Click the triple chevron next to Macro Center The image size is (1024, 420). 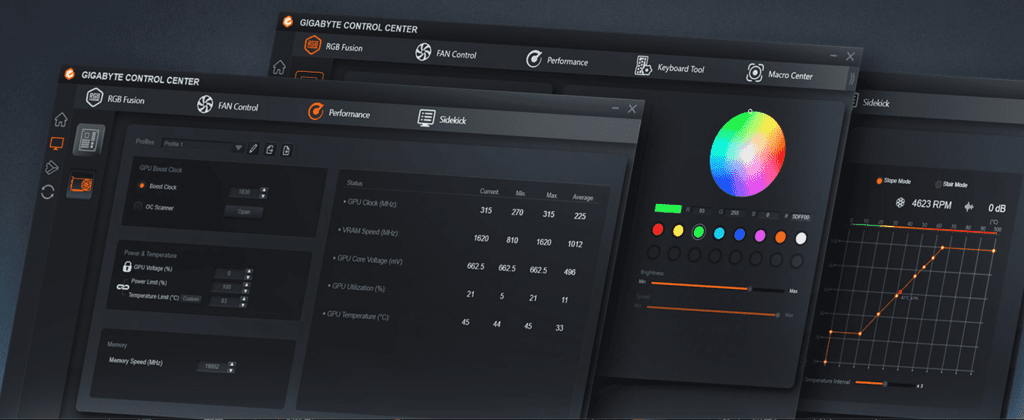coord(852,80)
